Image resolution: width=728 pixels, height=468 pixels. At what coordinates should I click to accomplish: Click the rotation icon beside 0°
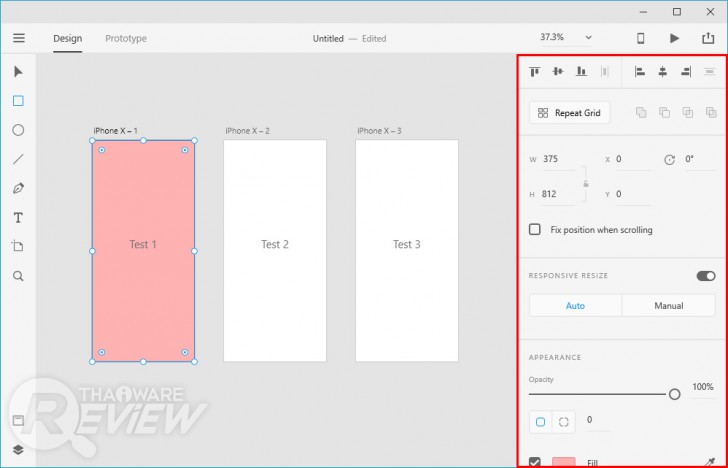coord(669,160)
